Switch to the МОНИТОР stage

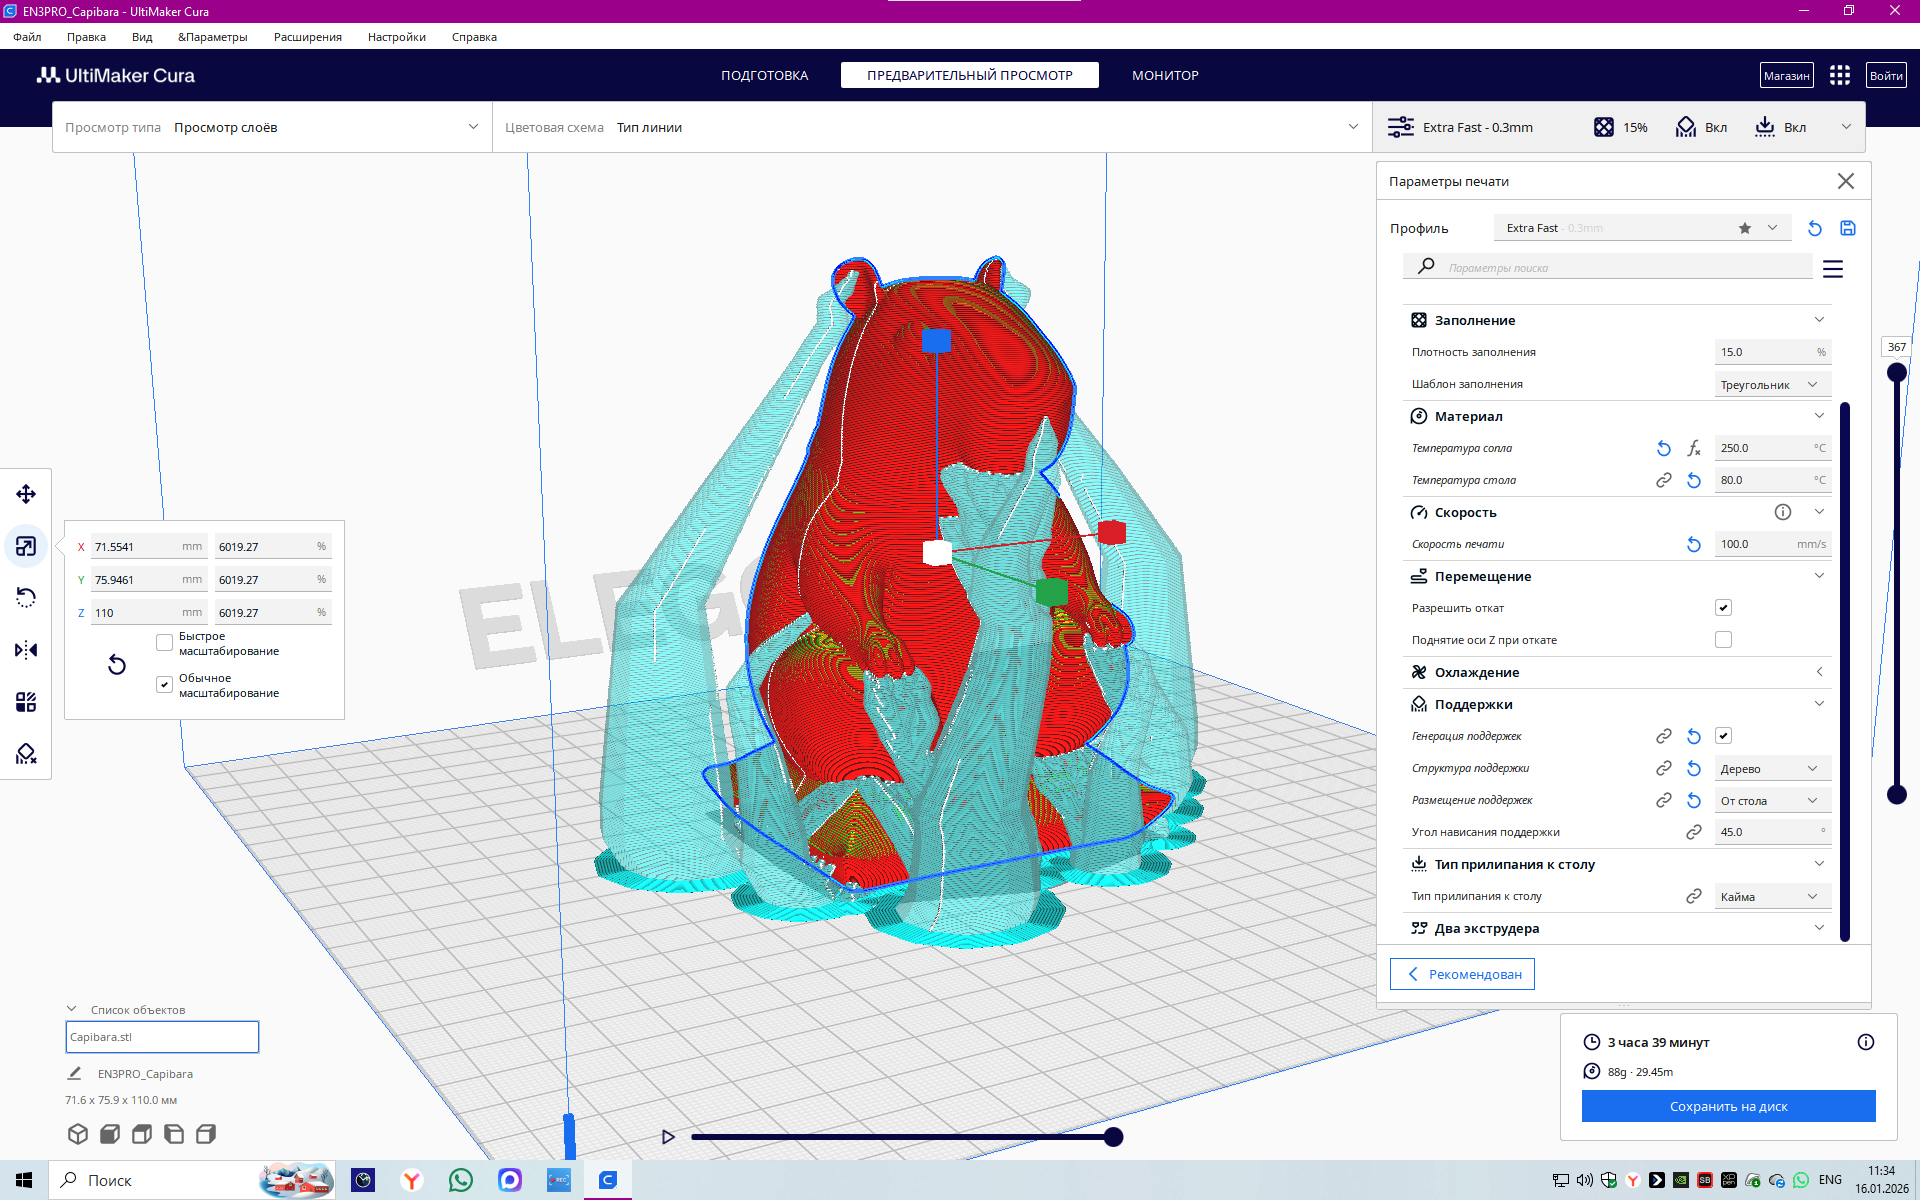[x=1165, y=75]
